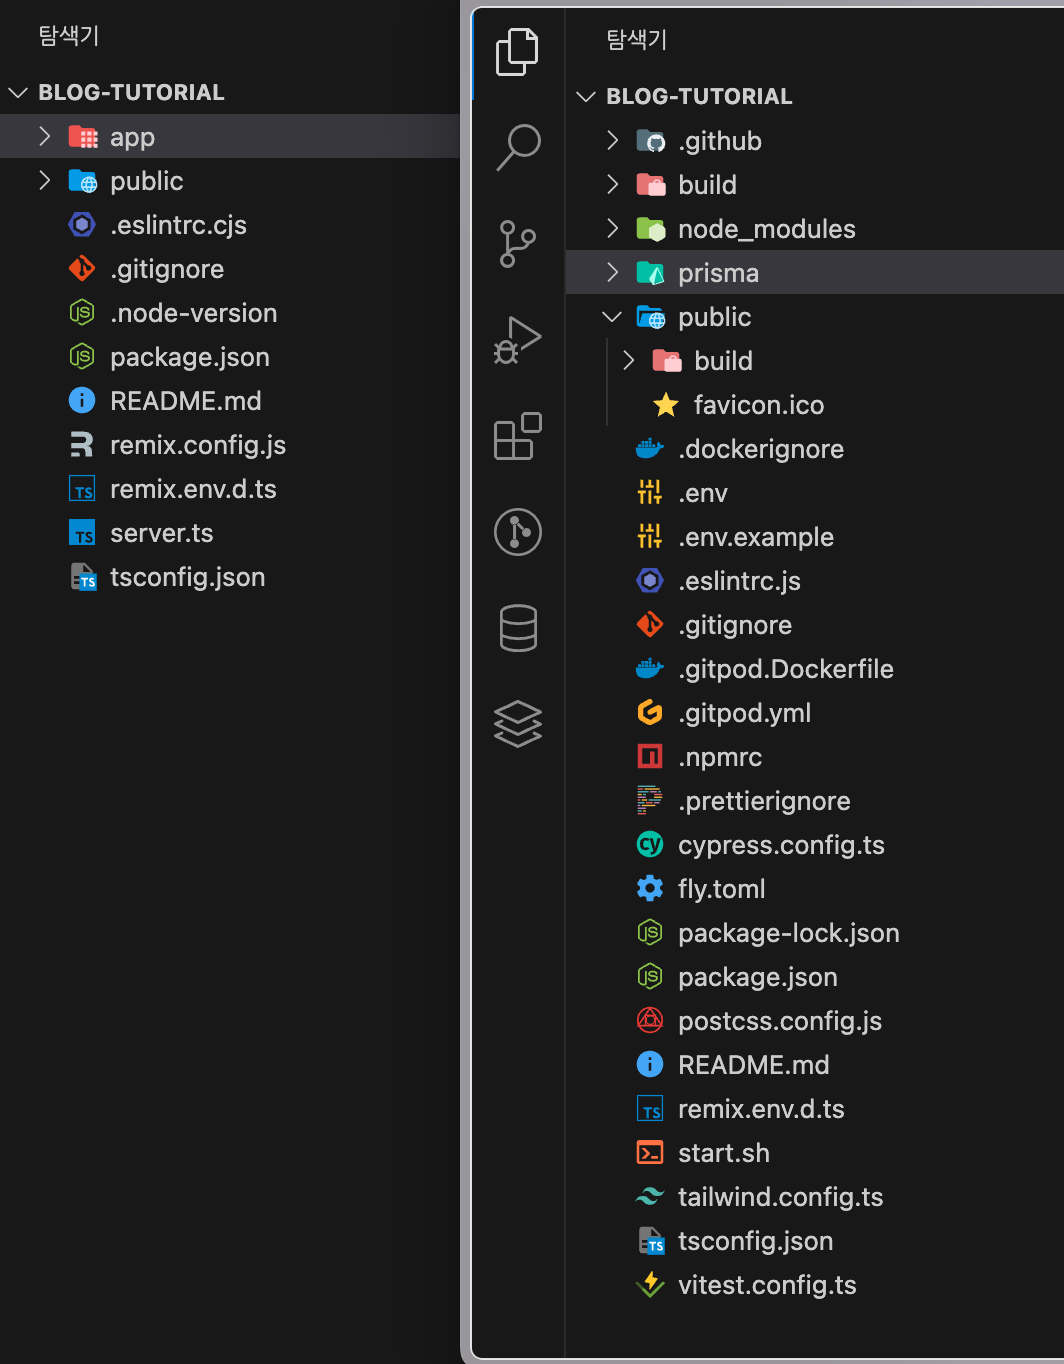1064x1364 pixels.
Task: Click the terminal icon beside start.sh
Action: 650,1153
